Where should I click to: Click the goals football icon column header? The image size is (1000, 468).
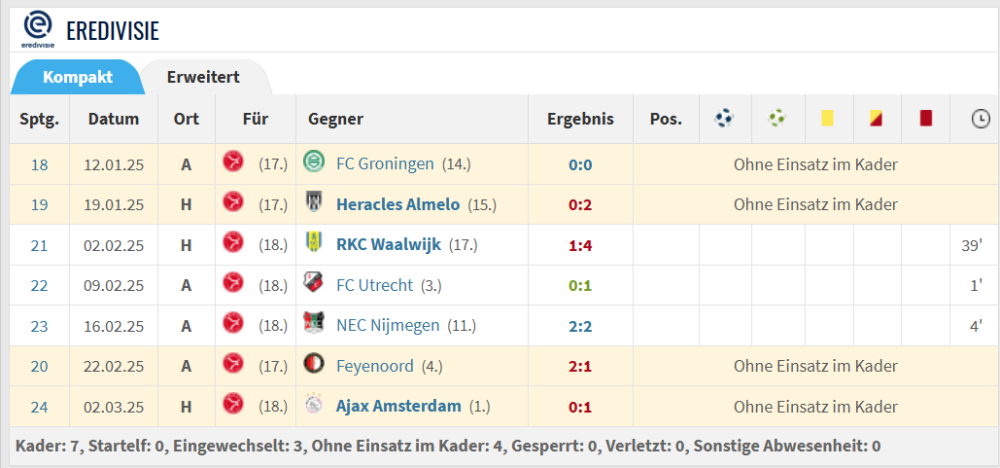point(725,119)
